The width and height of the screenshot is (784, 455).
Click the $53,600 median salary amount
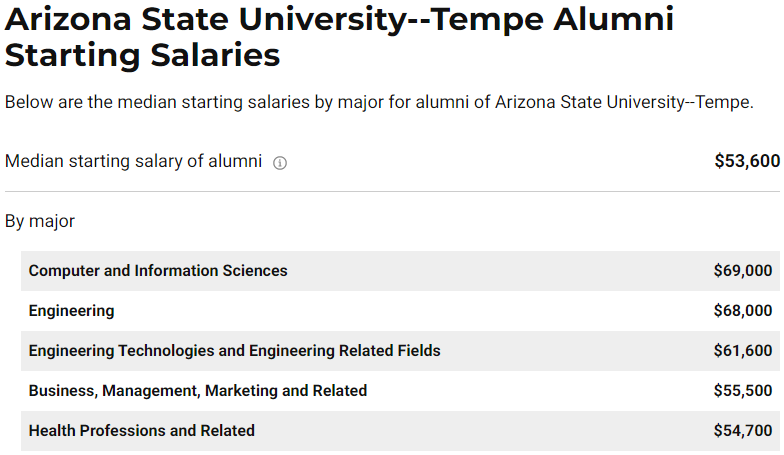[x=747, y=161]
